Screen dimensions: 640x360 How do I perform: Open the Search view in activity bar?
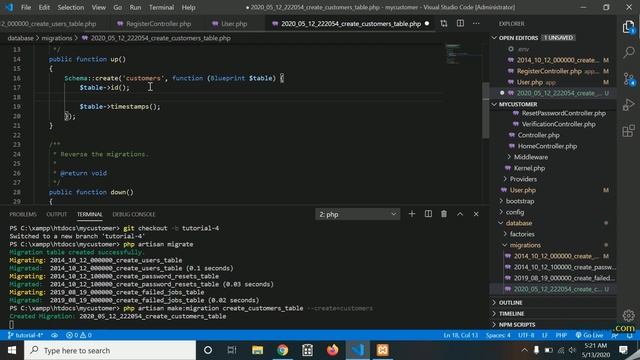(x=629, y=52)
